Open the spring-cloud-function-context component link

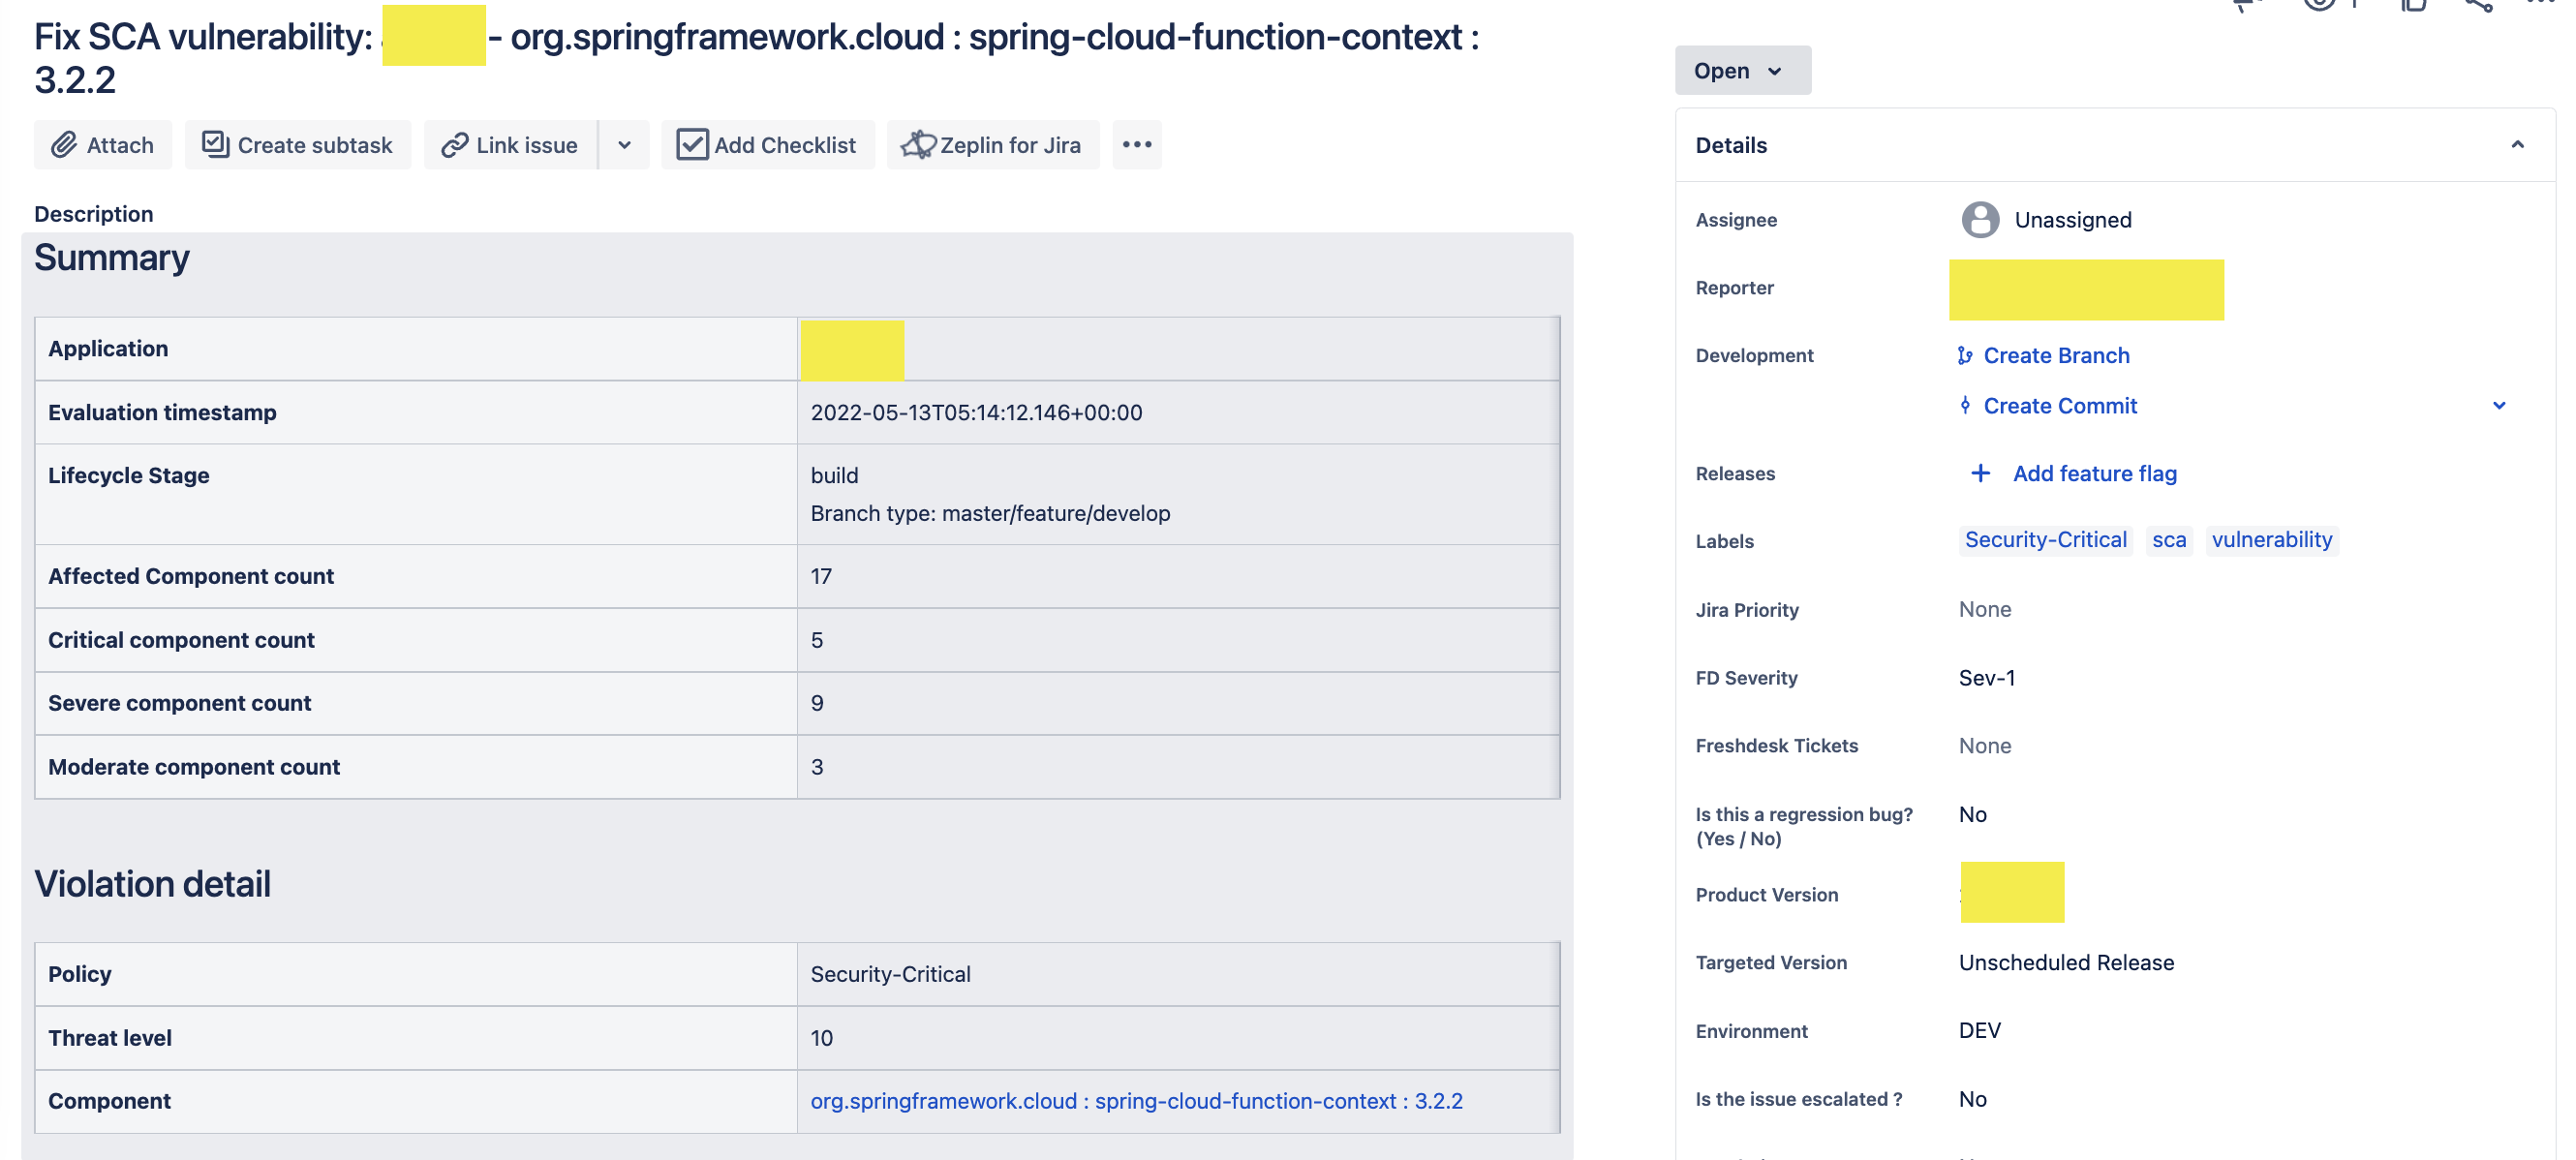[x=1136, y=1101]
